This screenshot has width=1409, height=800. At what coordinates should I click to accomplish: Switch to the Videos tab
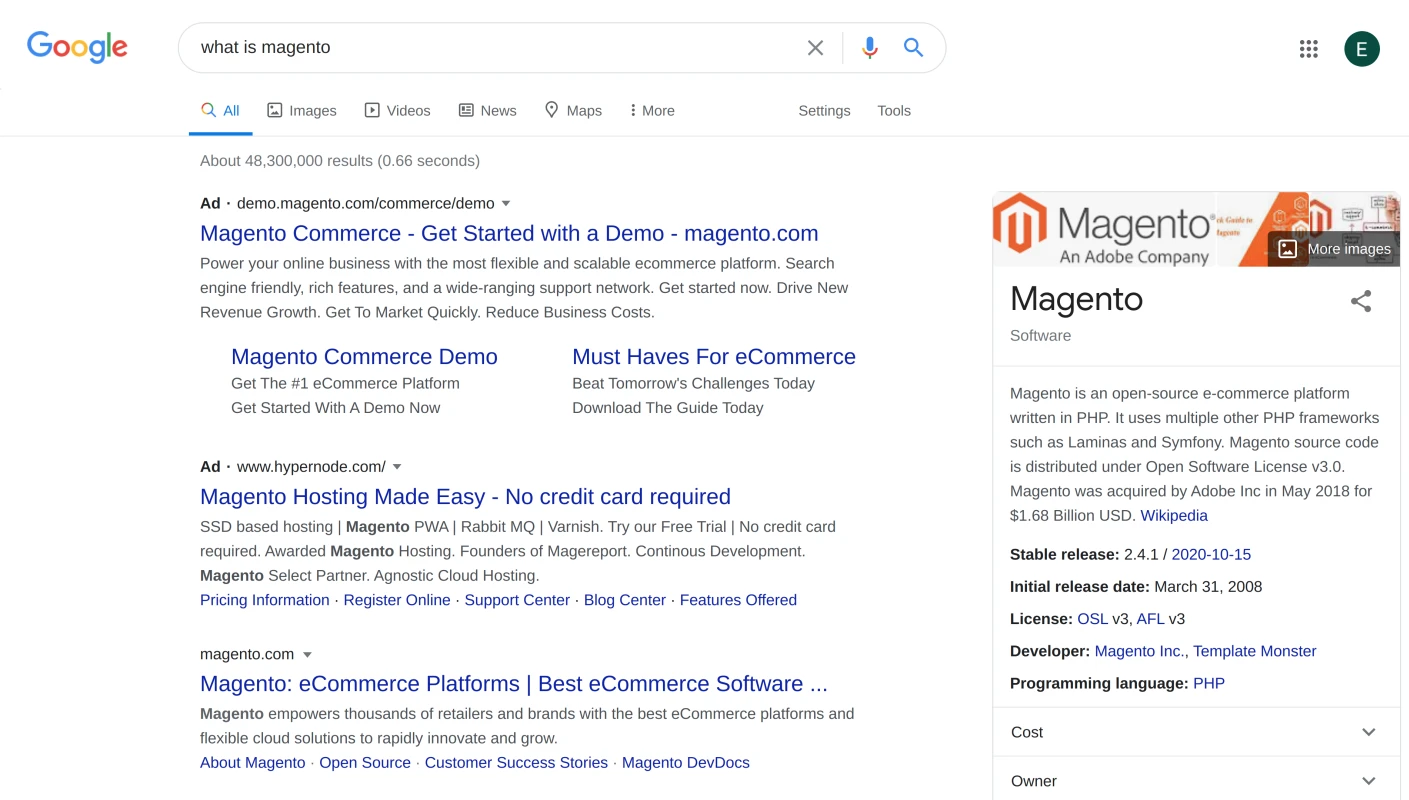[397, 111]
